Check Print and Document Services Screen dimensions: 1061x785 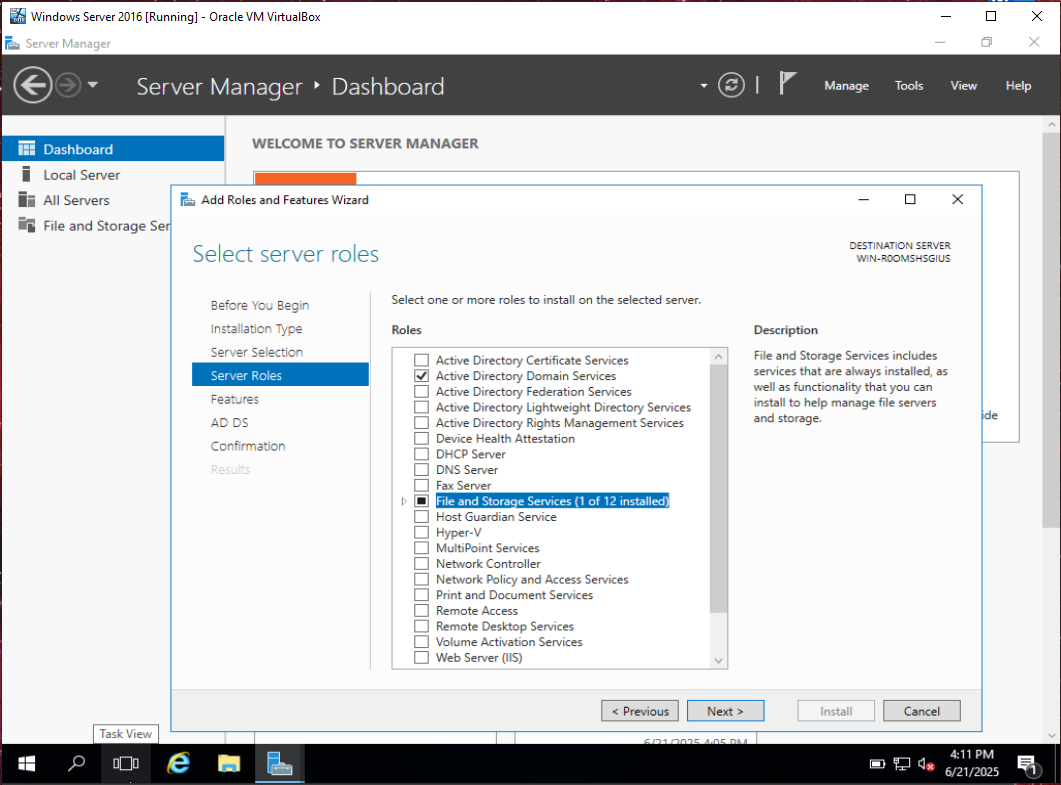pyautogui.click(x=422, y=595)
